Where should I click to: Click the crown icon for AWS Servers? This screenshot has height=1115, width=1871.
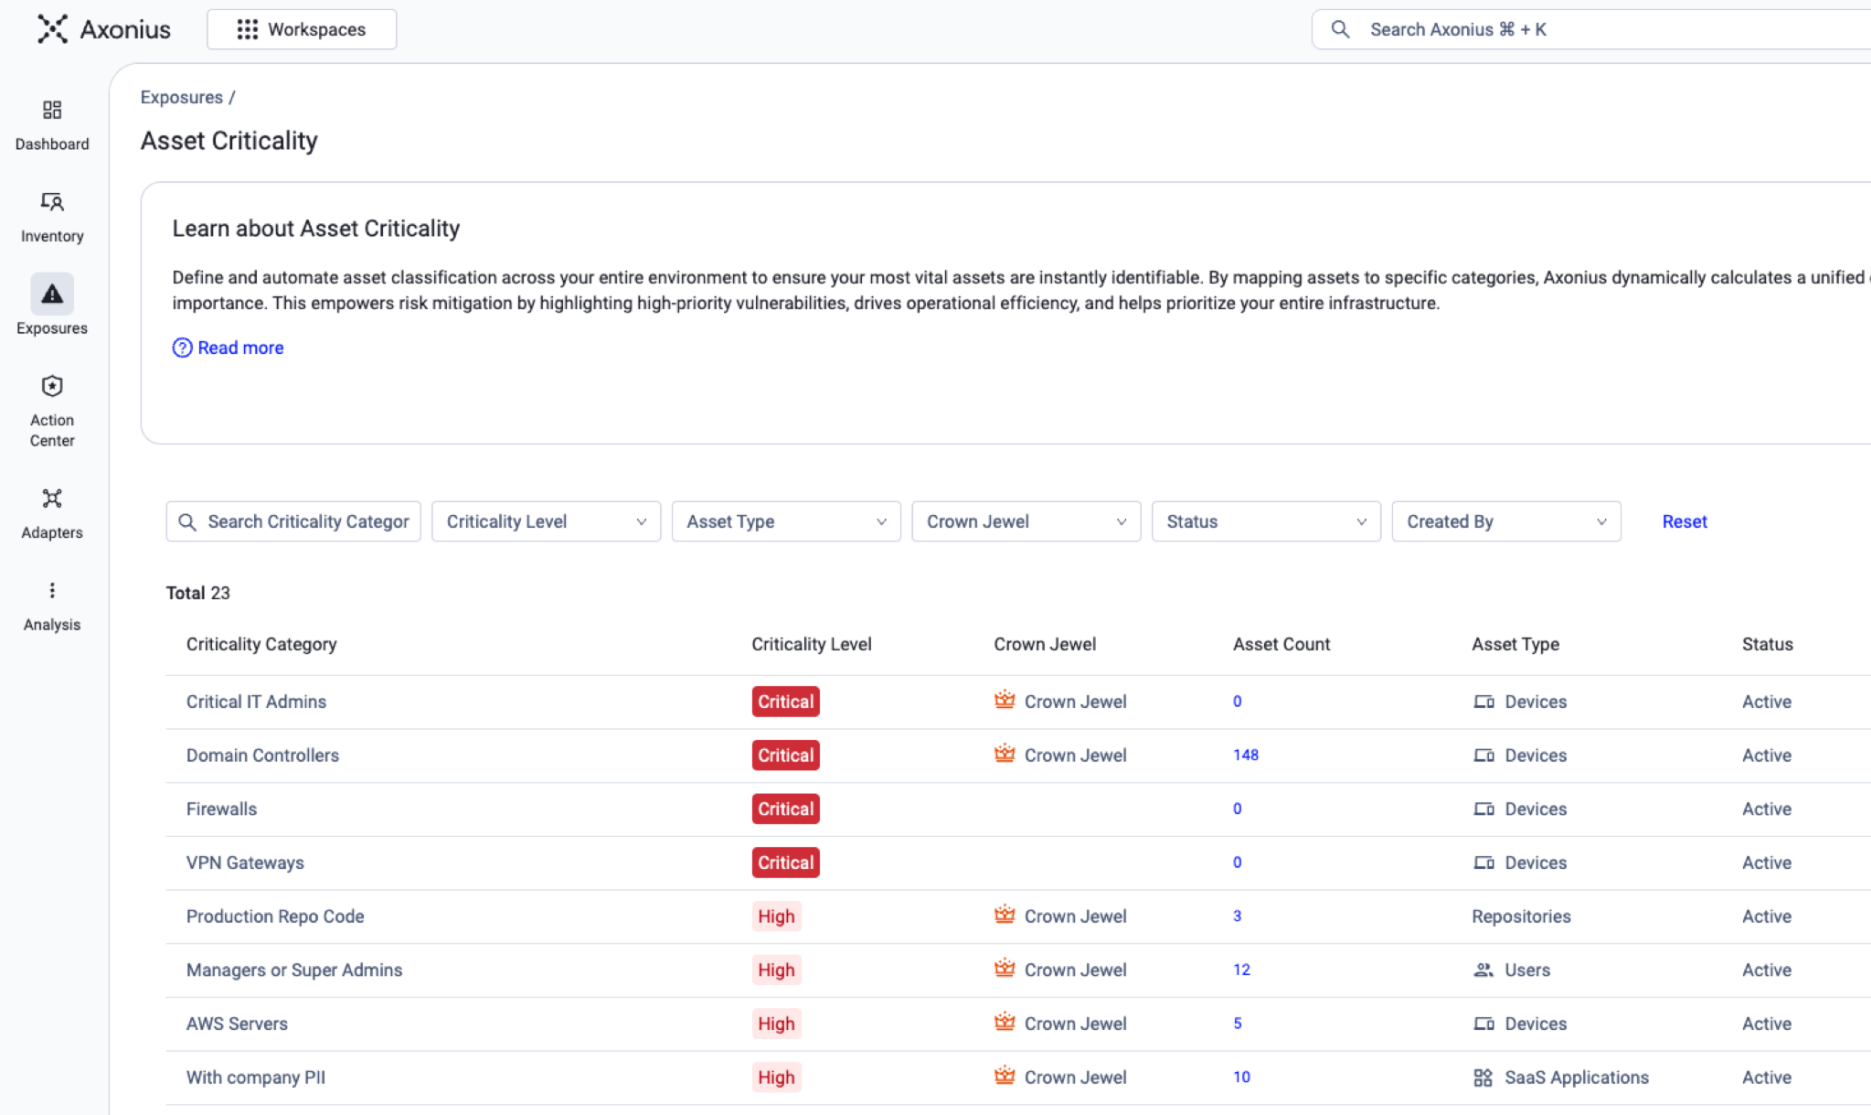click(1005, 1022)
